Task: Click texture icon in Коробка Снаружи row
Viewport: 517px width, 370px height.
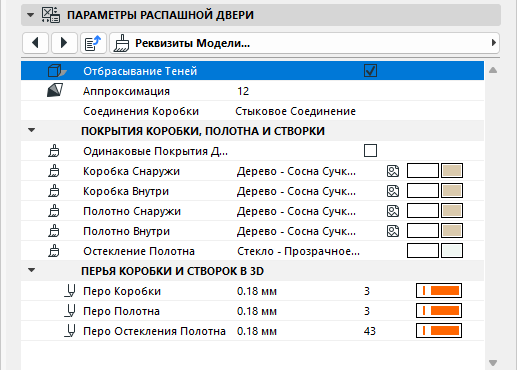Action: tap(393, 171)
